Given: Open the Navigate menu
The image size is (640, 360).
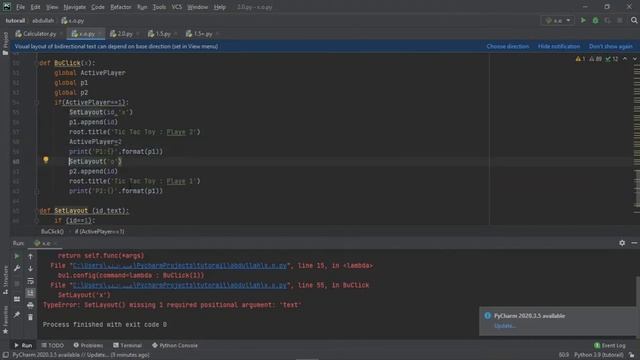Looking at the screenshot, I should click(75, 7).
